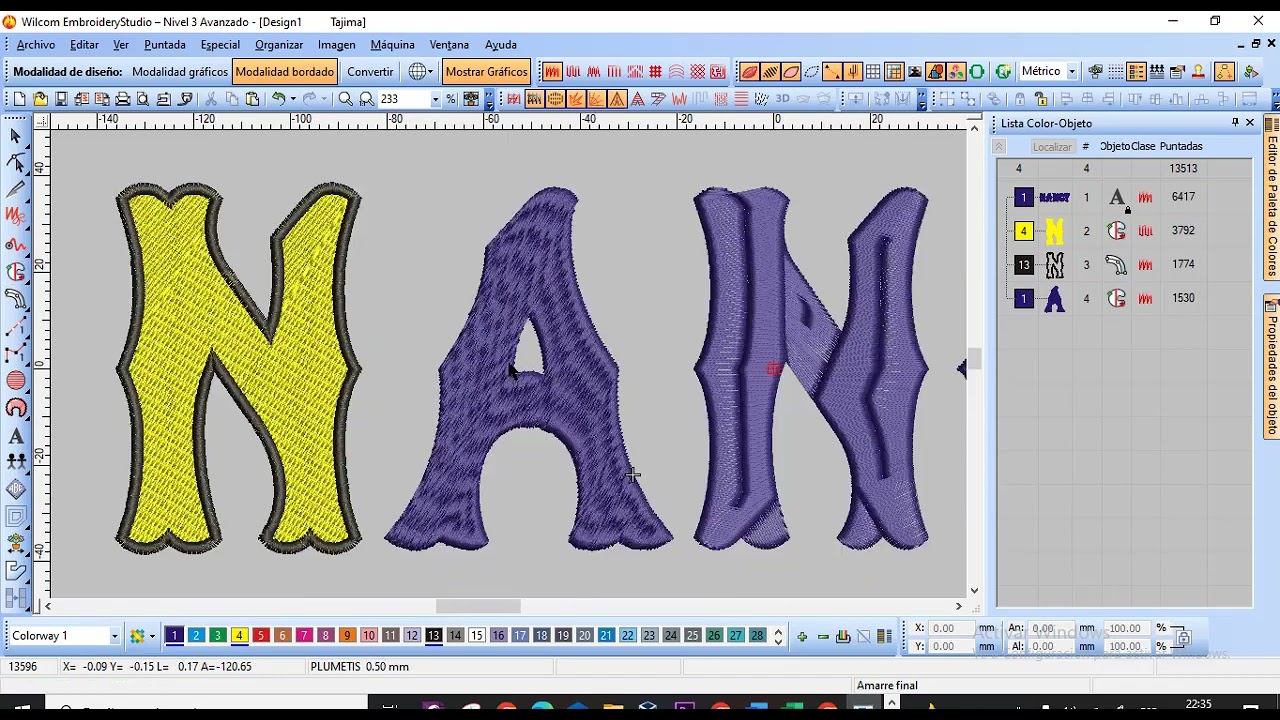Viewport: 1280px width, 720px height.
Task: Click the 3D stitch effect icon
Action: (782, 99)
